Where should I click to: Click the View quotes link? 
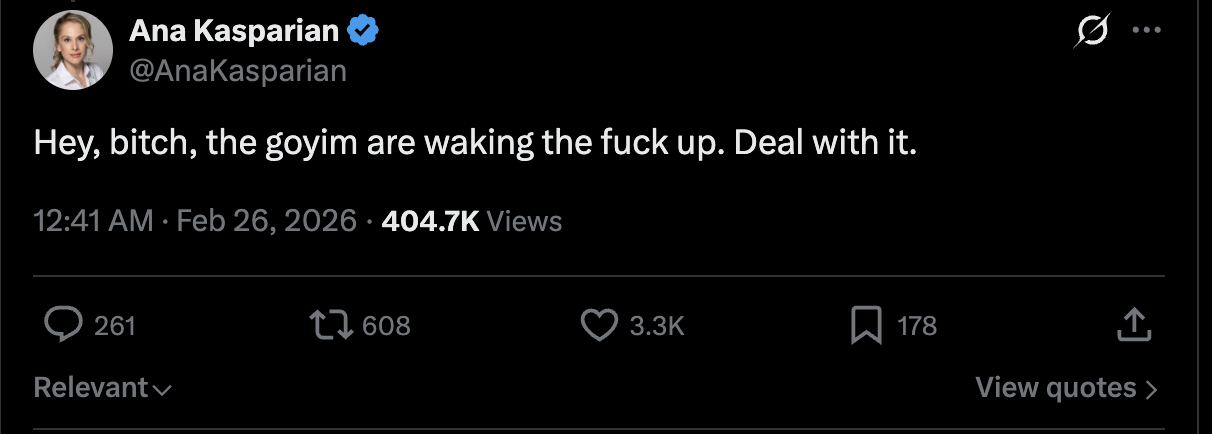click(x=1056, y=387)
